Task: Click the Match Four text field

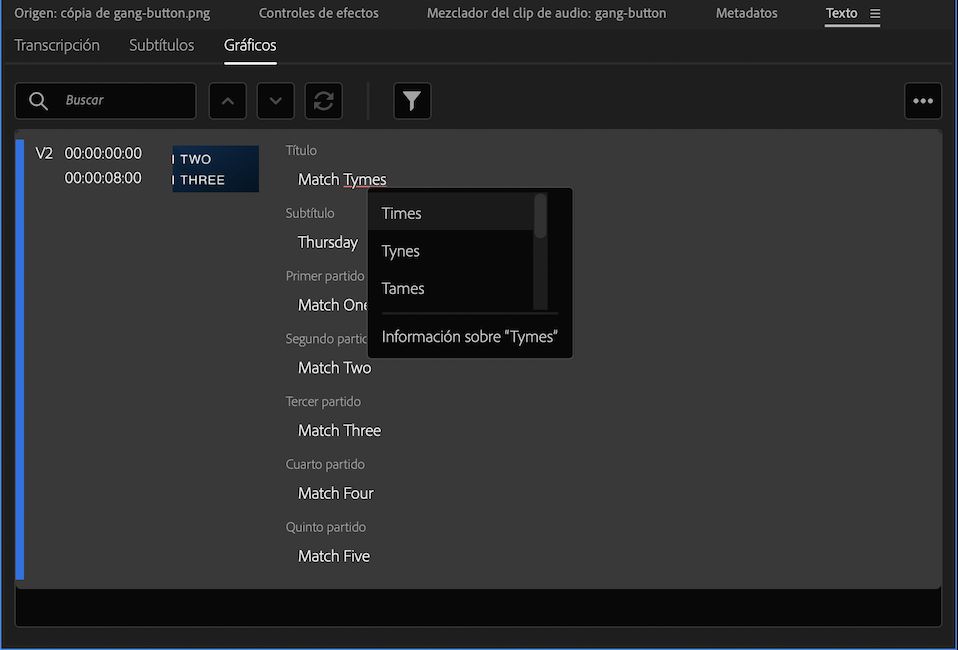Action: [x=335, y=494]
